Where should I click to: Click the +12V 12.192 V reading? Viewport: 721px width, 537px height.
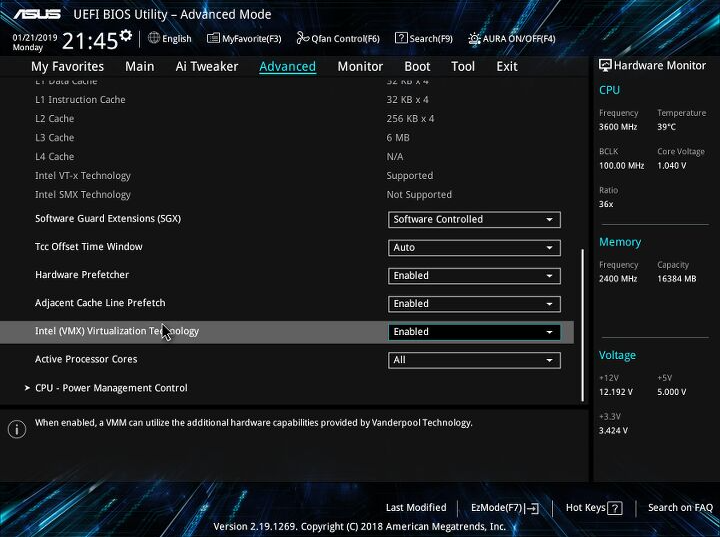[x=616, y=392]
